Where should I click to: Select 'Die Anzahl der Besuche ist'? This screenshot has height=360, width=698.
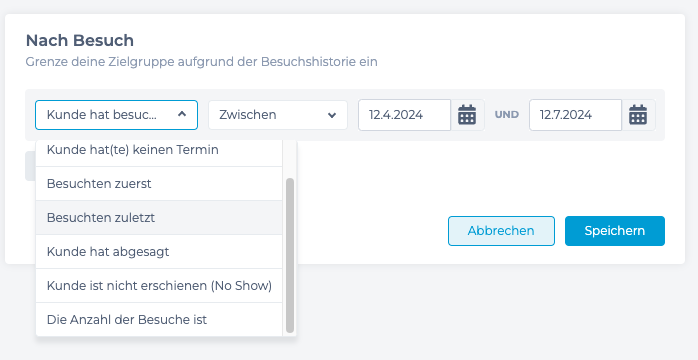(159, 320)
